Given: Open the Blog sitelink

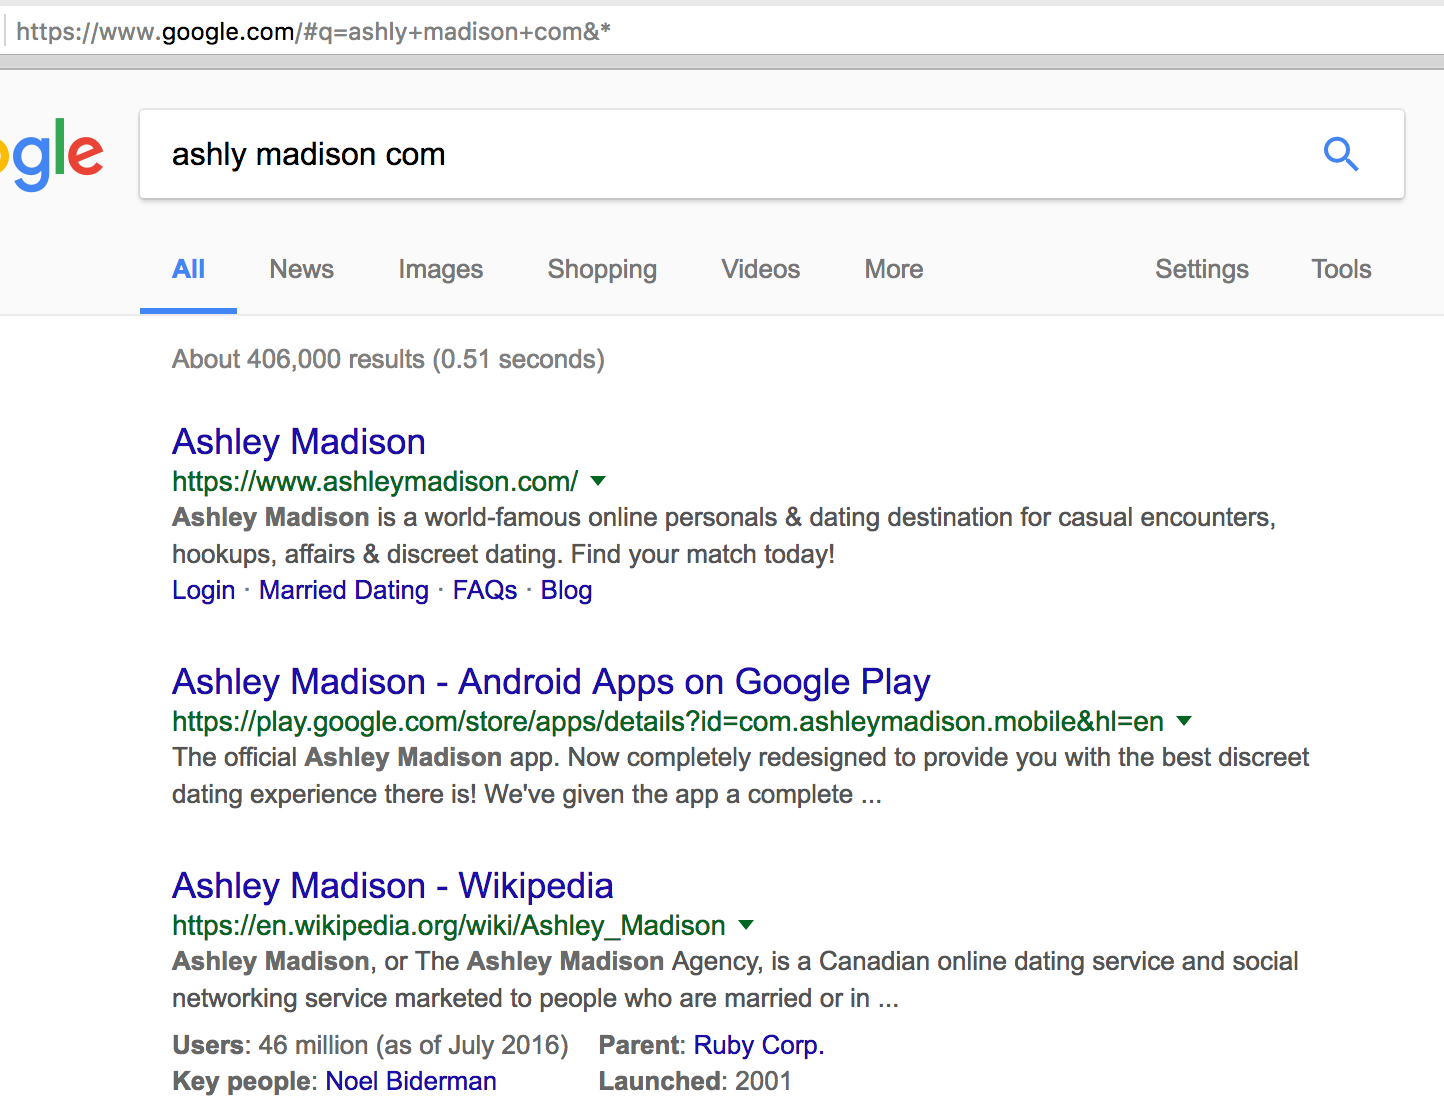Looking at the screenshot, I should click(566, 590).
